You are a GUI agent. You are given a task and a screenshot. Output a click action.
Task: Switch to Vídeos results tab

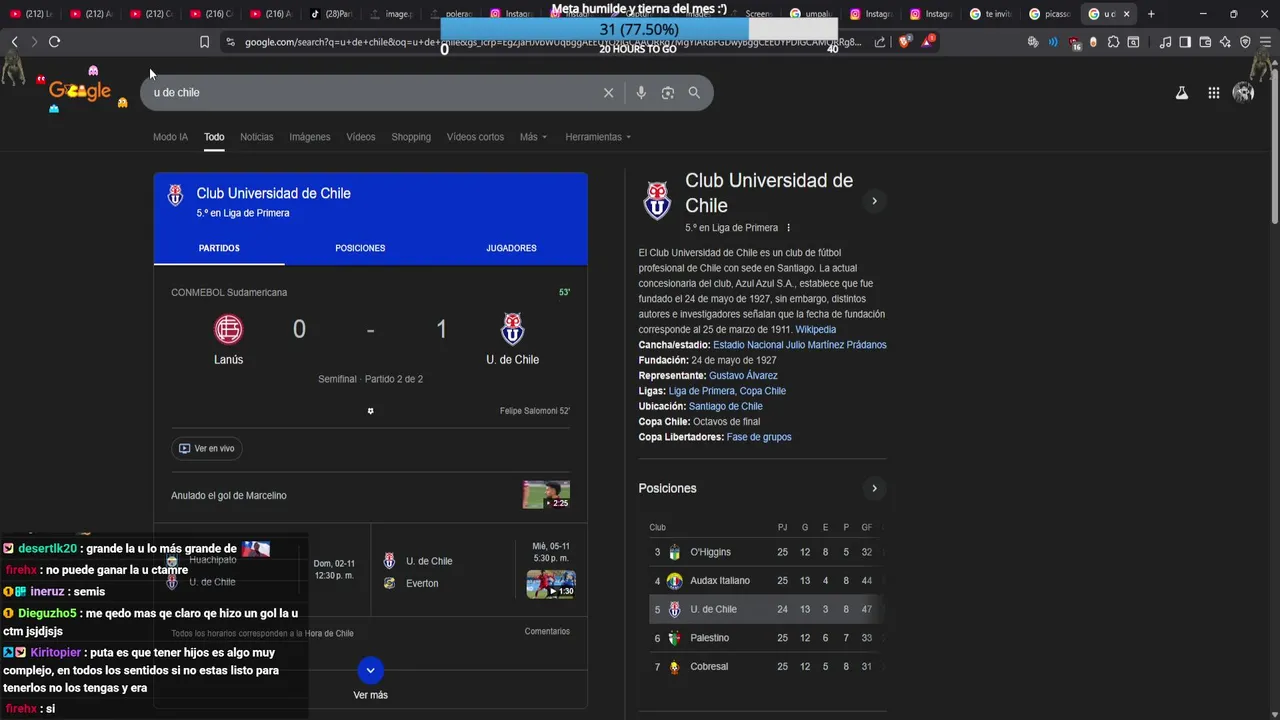[361, 137]
